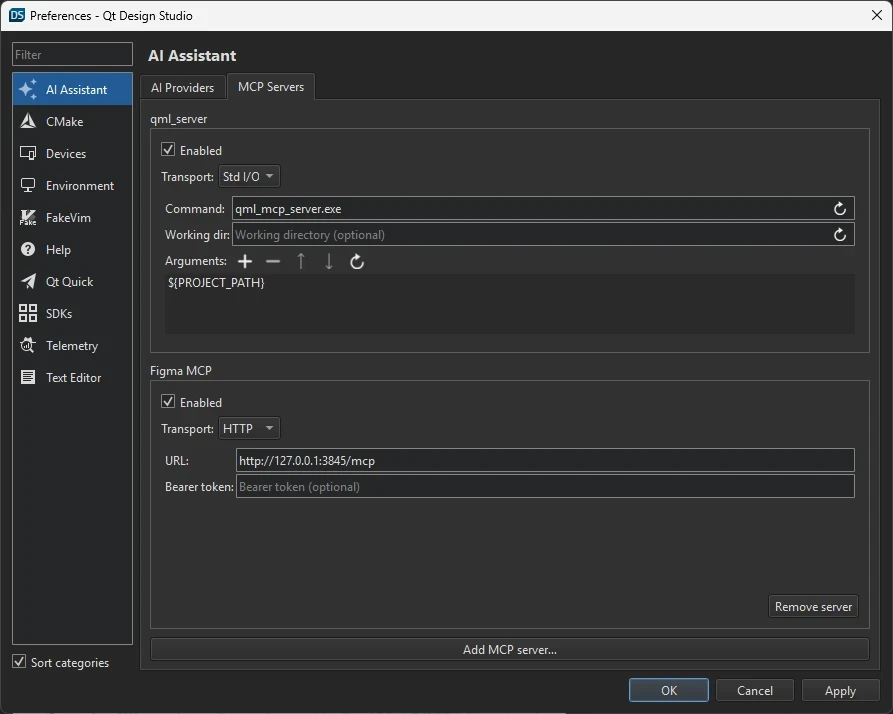Uncheck Sort categories at bottom left
Screen dimensions: 893x714
pos(17,662)
